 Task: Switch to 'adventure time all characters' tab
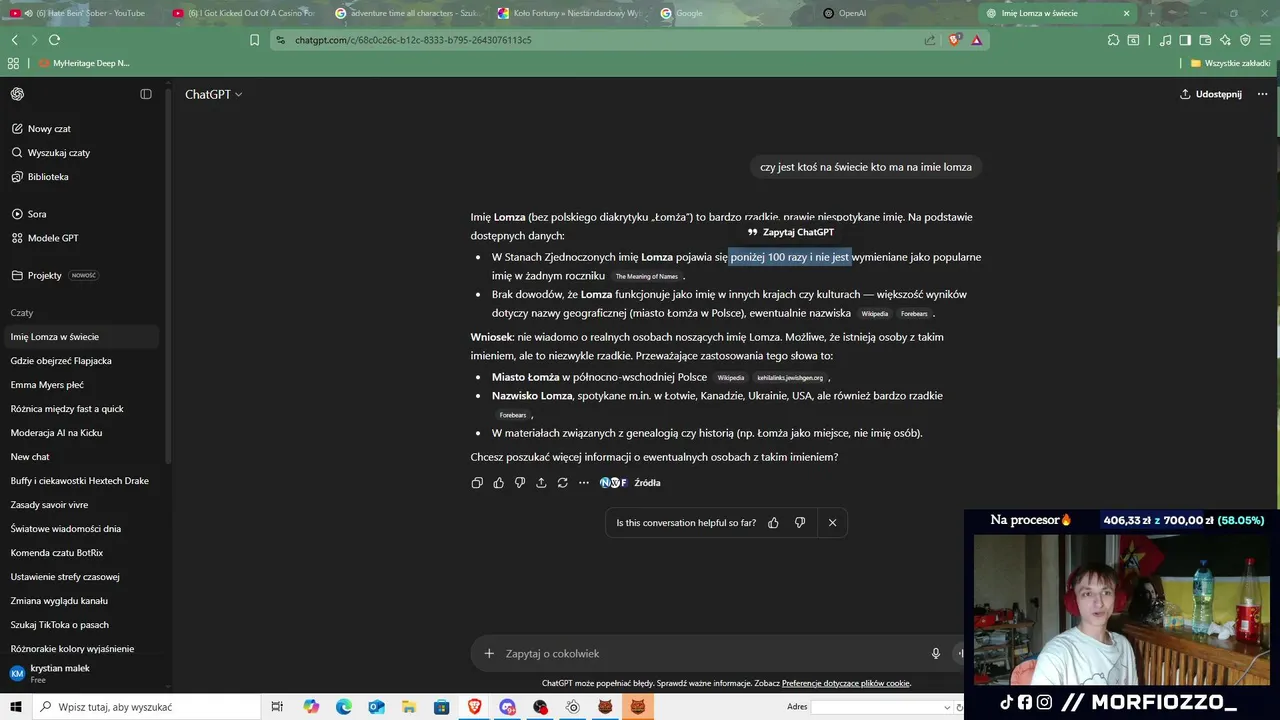click(x=406, y=13)
